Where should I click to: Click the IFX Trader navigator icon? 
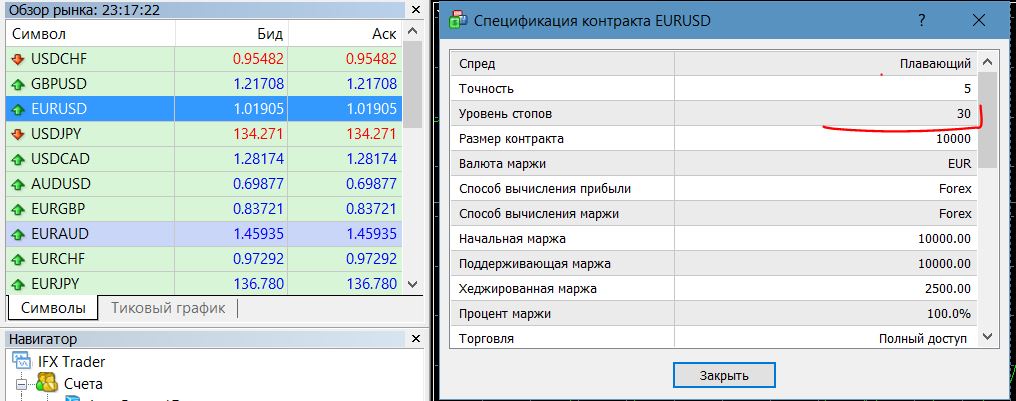21,361
